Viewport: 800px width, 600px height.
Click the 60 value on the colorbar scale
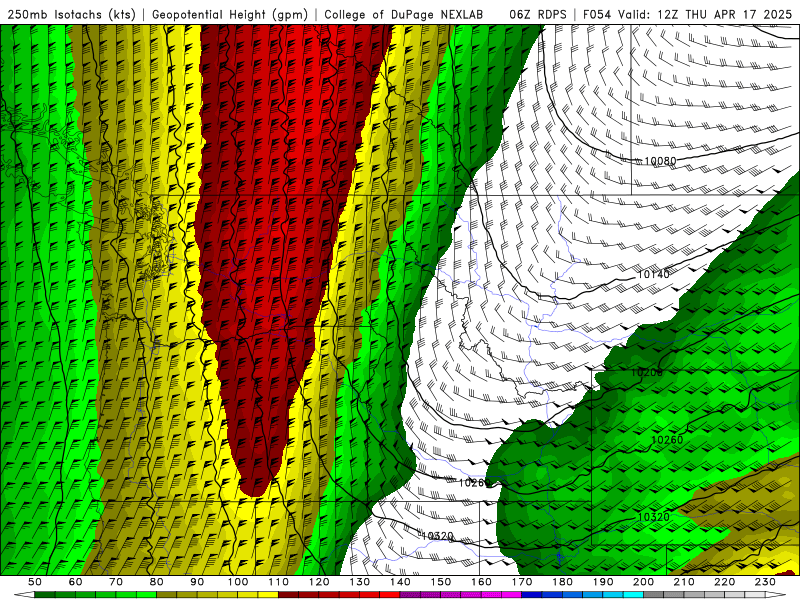click(x=76, y=582)
